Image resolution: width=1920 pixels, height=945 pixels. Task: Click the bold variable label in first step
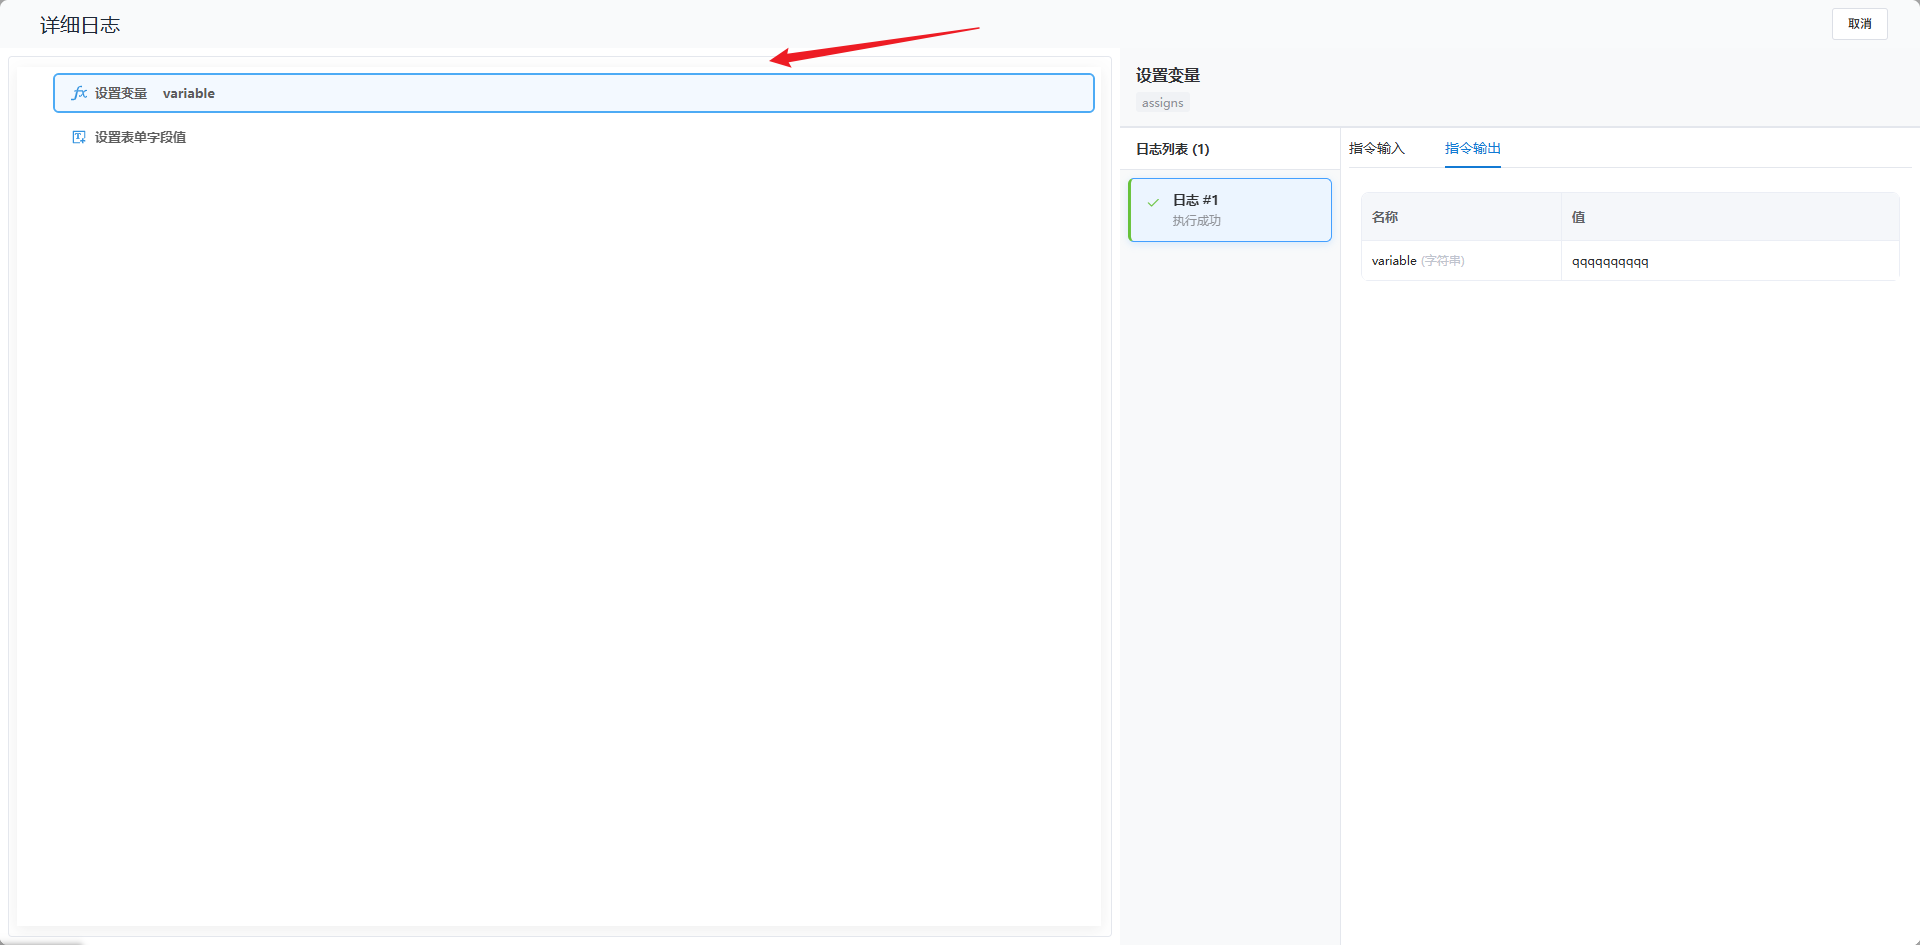click(x=188, y=93)
